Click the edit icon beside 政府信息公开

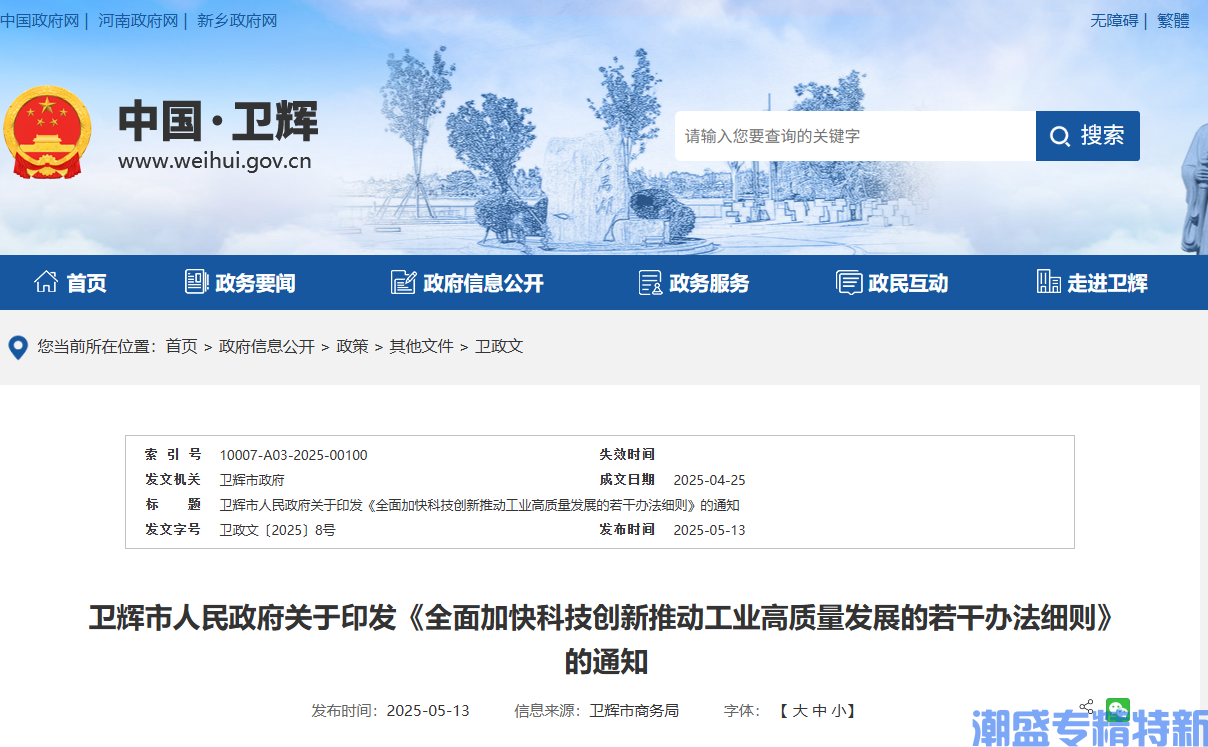tap(403, 282)
